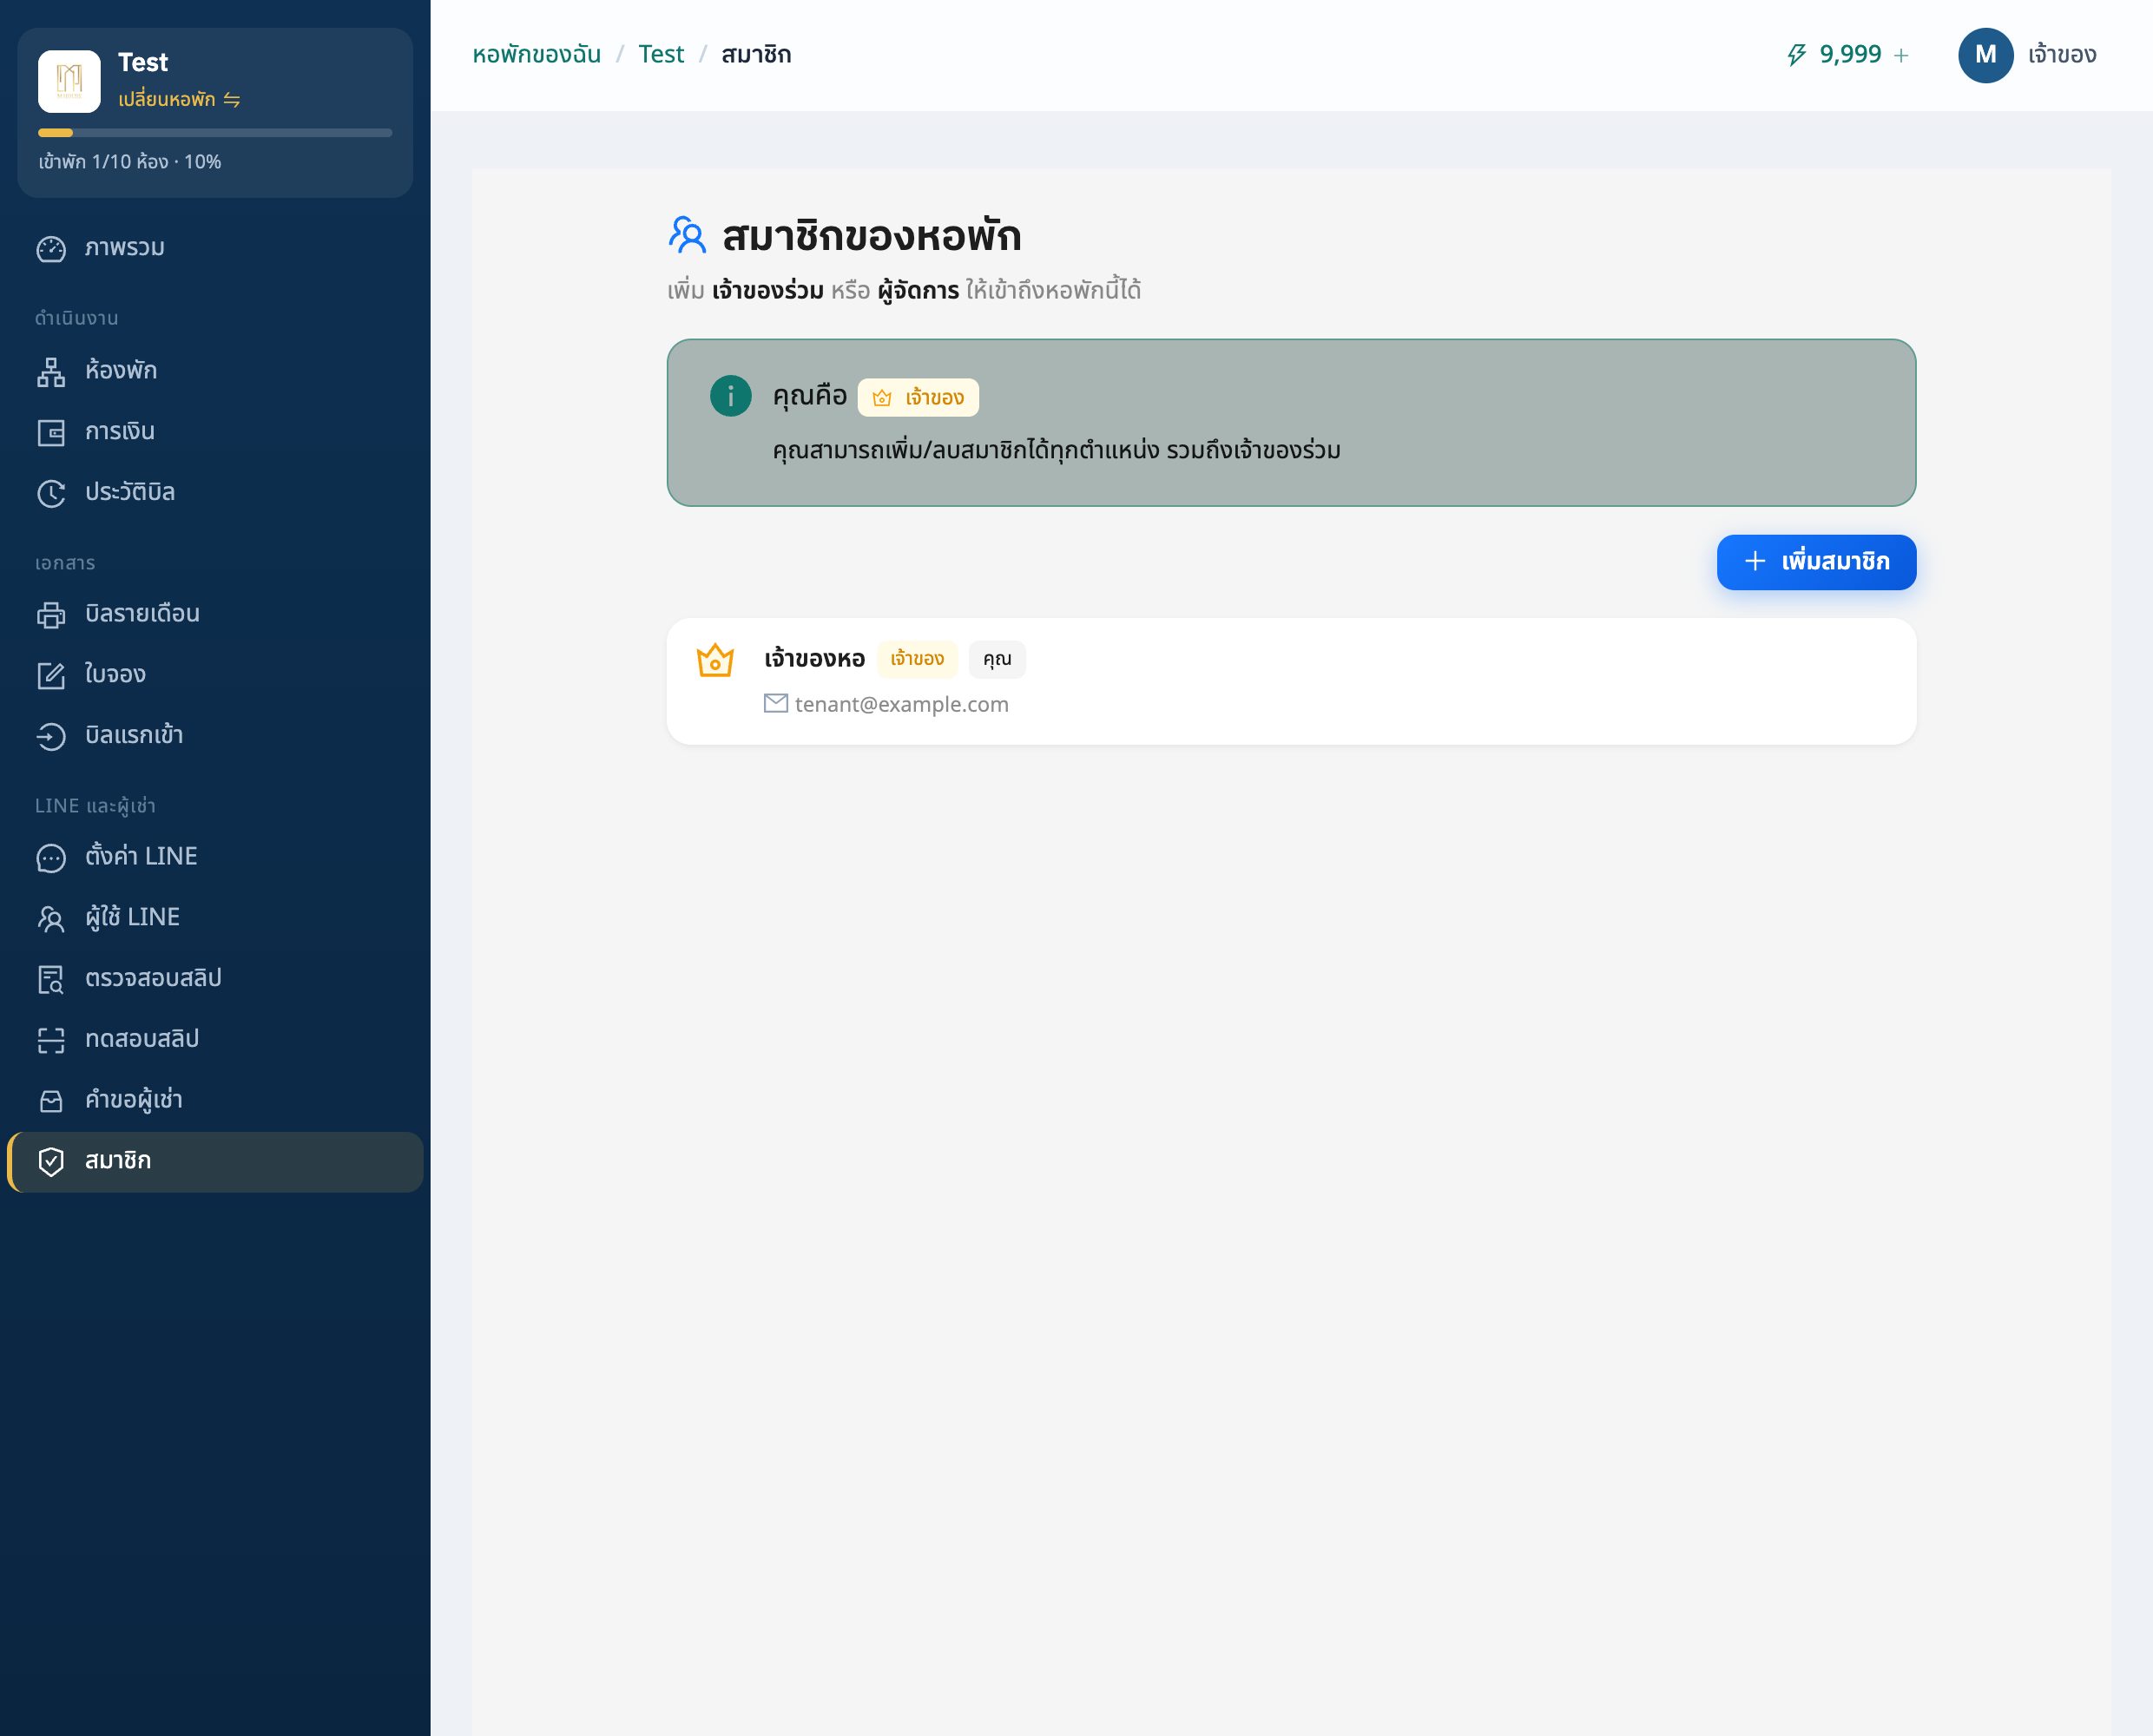Click the Test dormitory logo thumbnail
The image size is (2153, 1736).
coord(69,81)
